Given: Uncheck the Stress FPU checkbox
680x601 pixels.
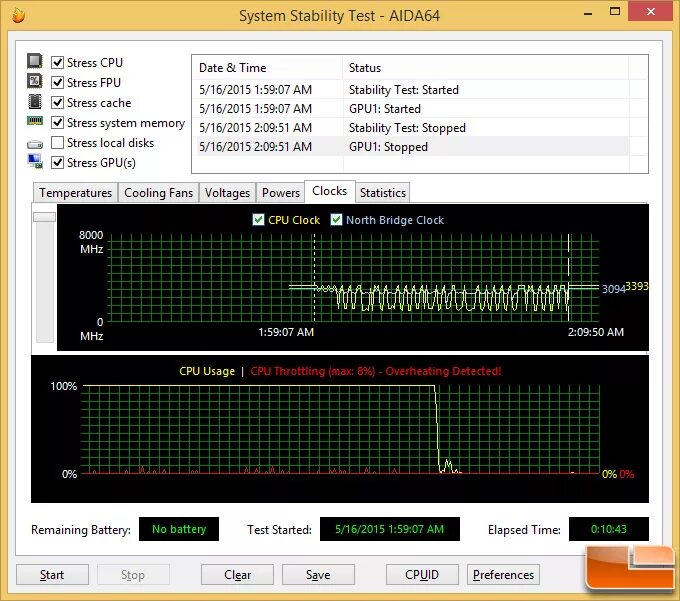Looking at the screenshot, I should tap(57, 82).
